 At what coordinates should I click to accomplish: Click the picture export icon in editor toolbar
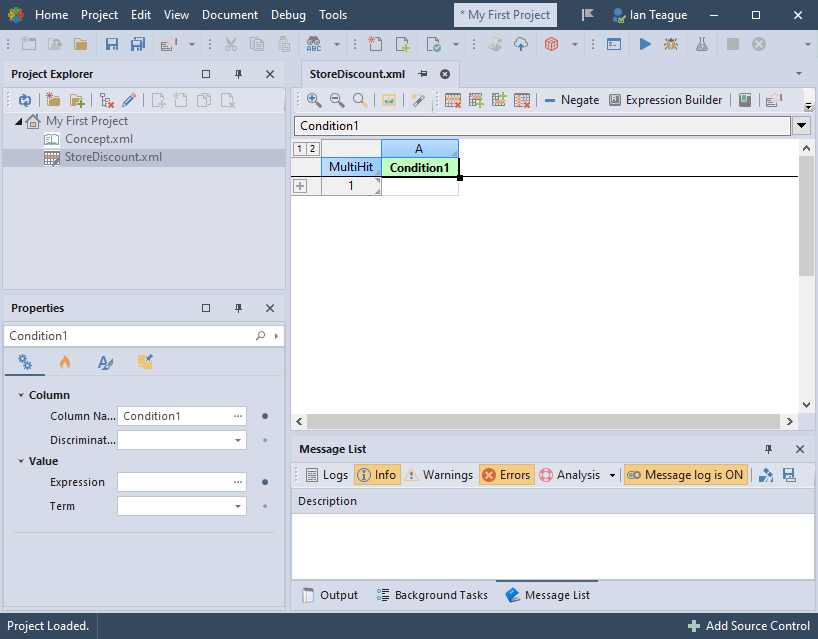pos(389,100)
